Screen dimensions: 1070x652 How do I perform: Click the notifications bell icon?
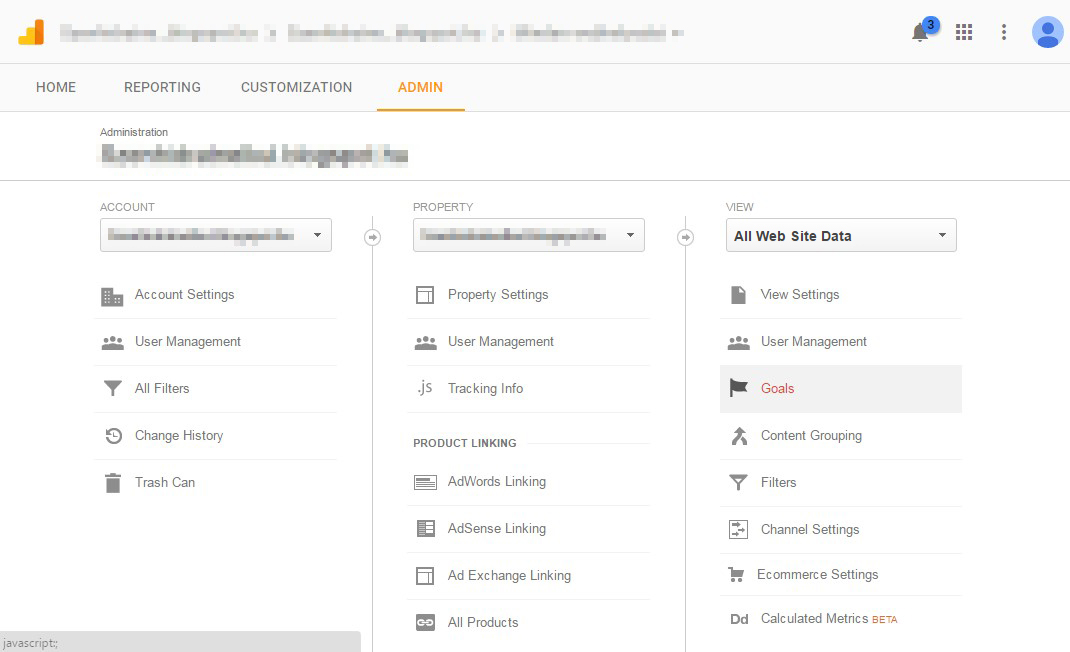[x=919, y=33]
